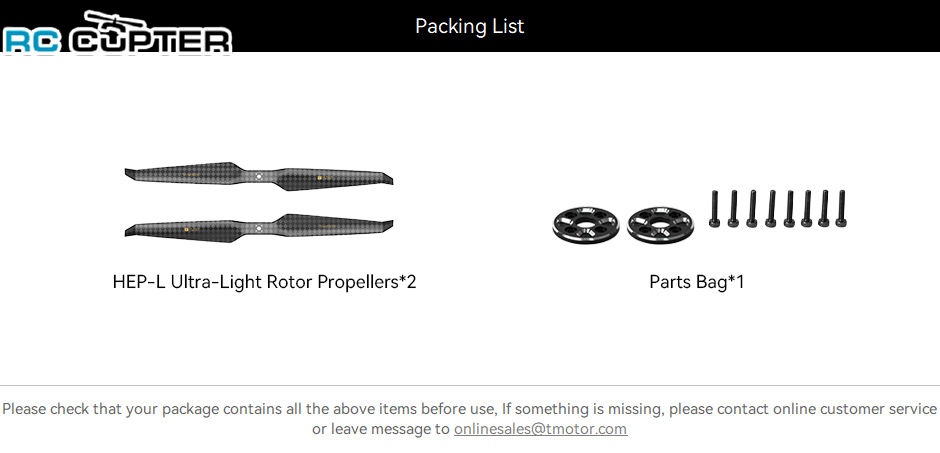This screenshot has width=940, height=453.
Task: Click the yellow marking on lower propeller
Action: (x=186, y=229)
